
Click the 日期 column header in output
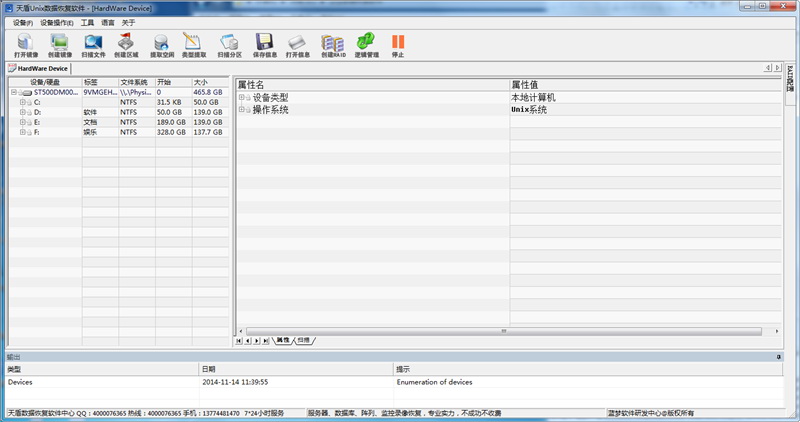point(296,369)
